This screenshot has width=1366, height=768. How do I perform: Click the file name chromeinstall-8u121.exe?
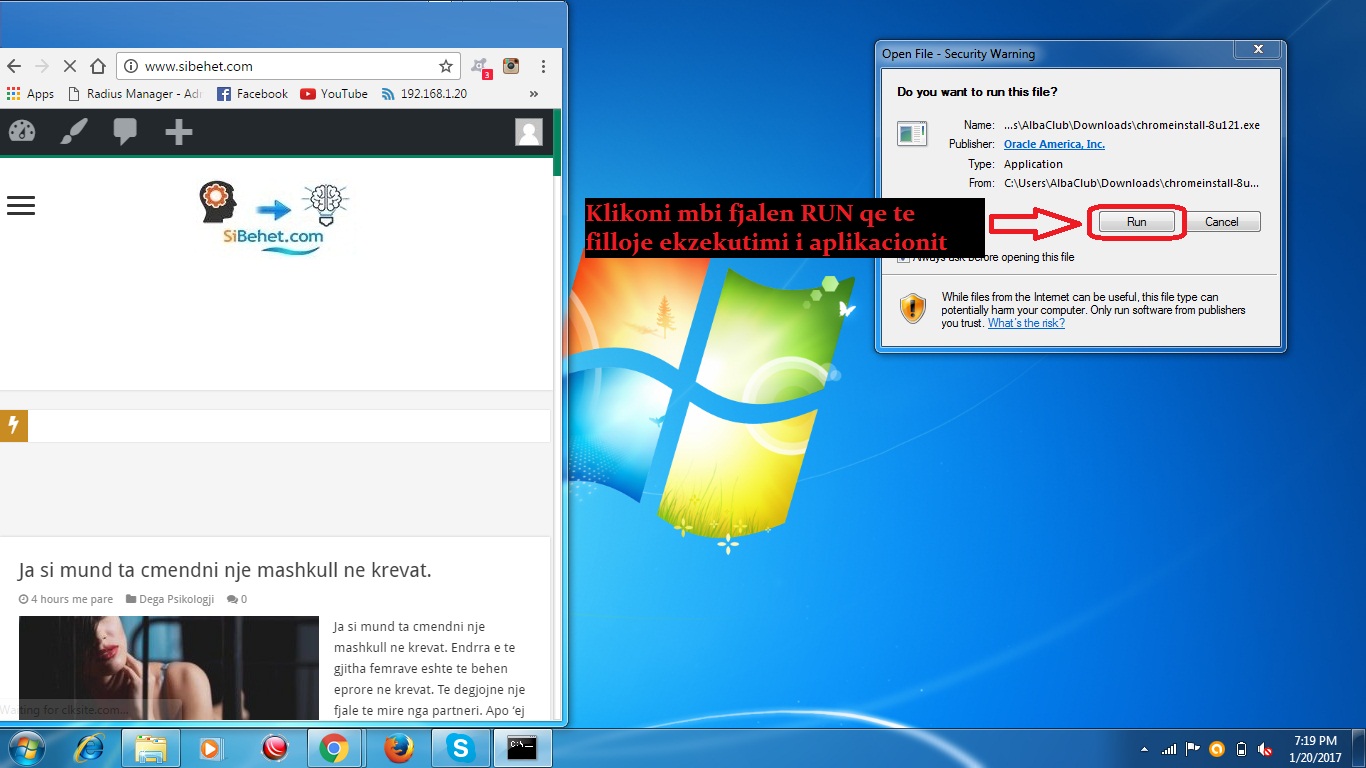pos(1132,125)
